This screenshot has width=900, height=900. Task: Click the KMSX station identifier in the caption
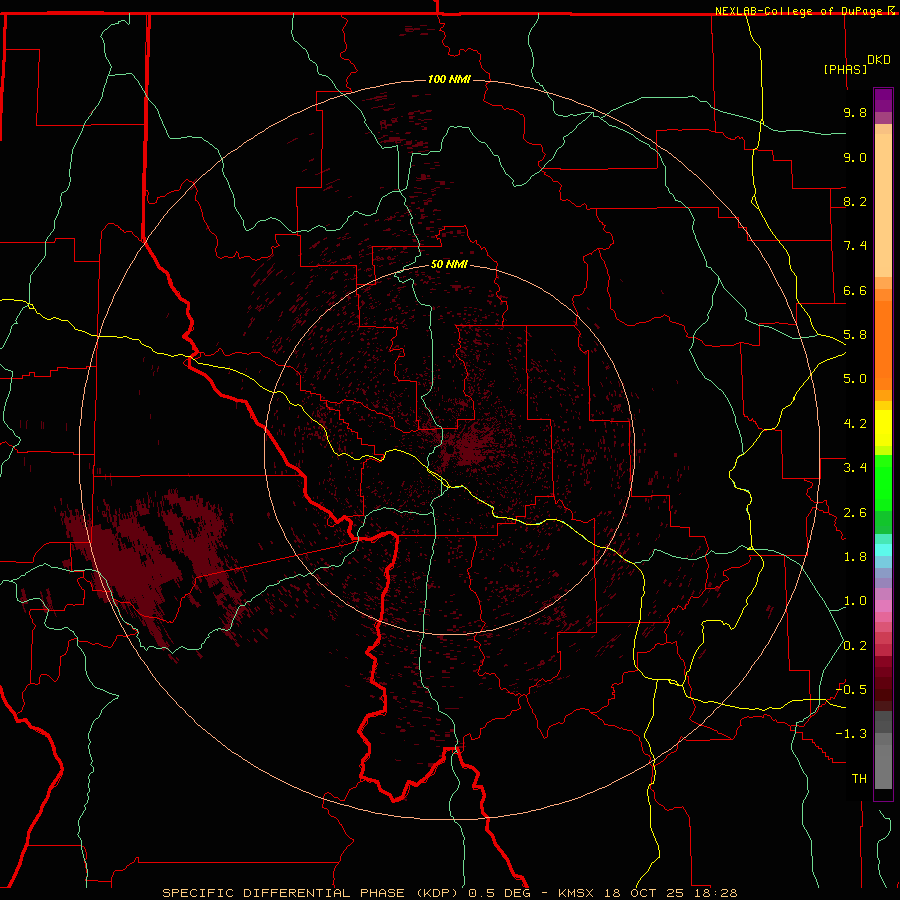(x=576, y=893)
